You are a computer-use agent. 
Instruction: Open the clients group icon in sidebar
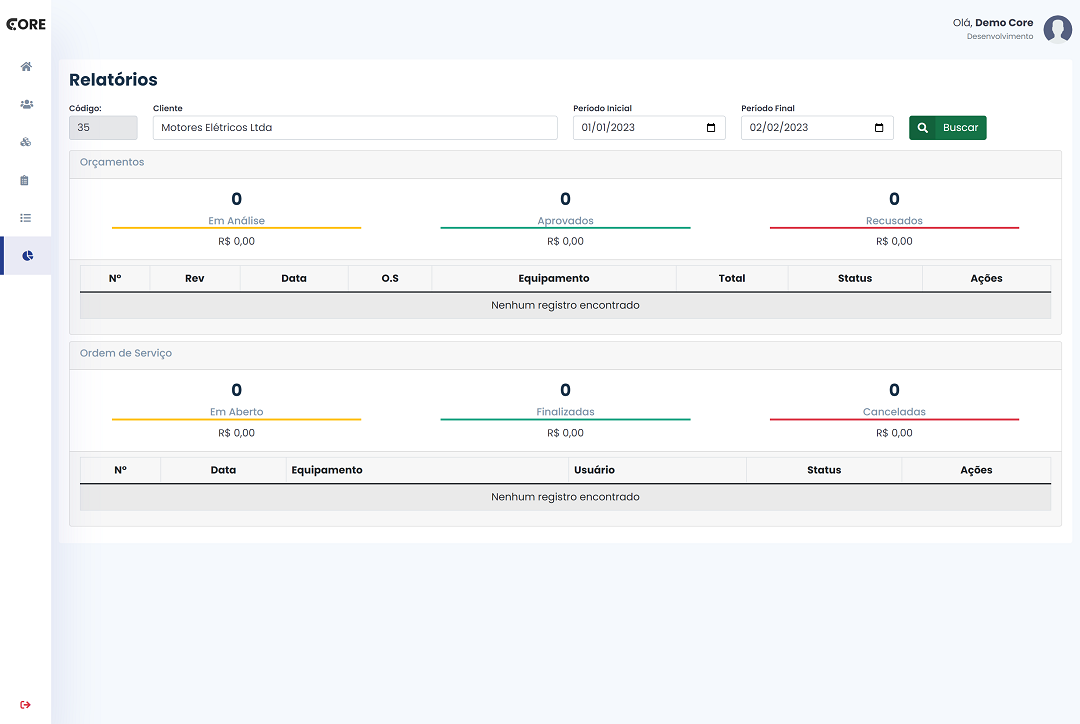coord(26,104)
